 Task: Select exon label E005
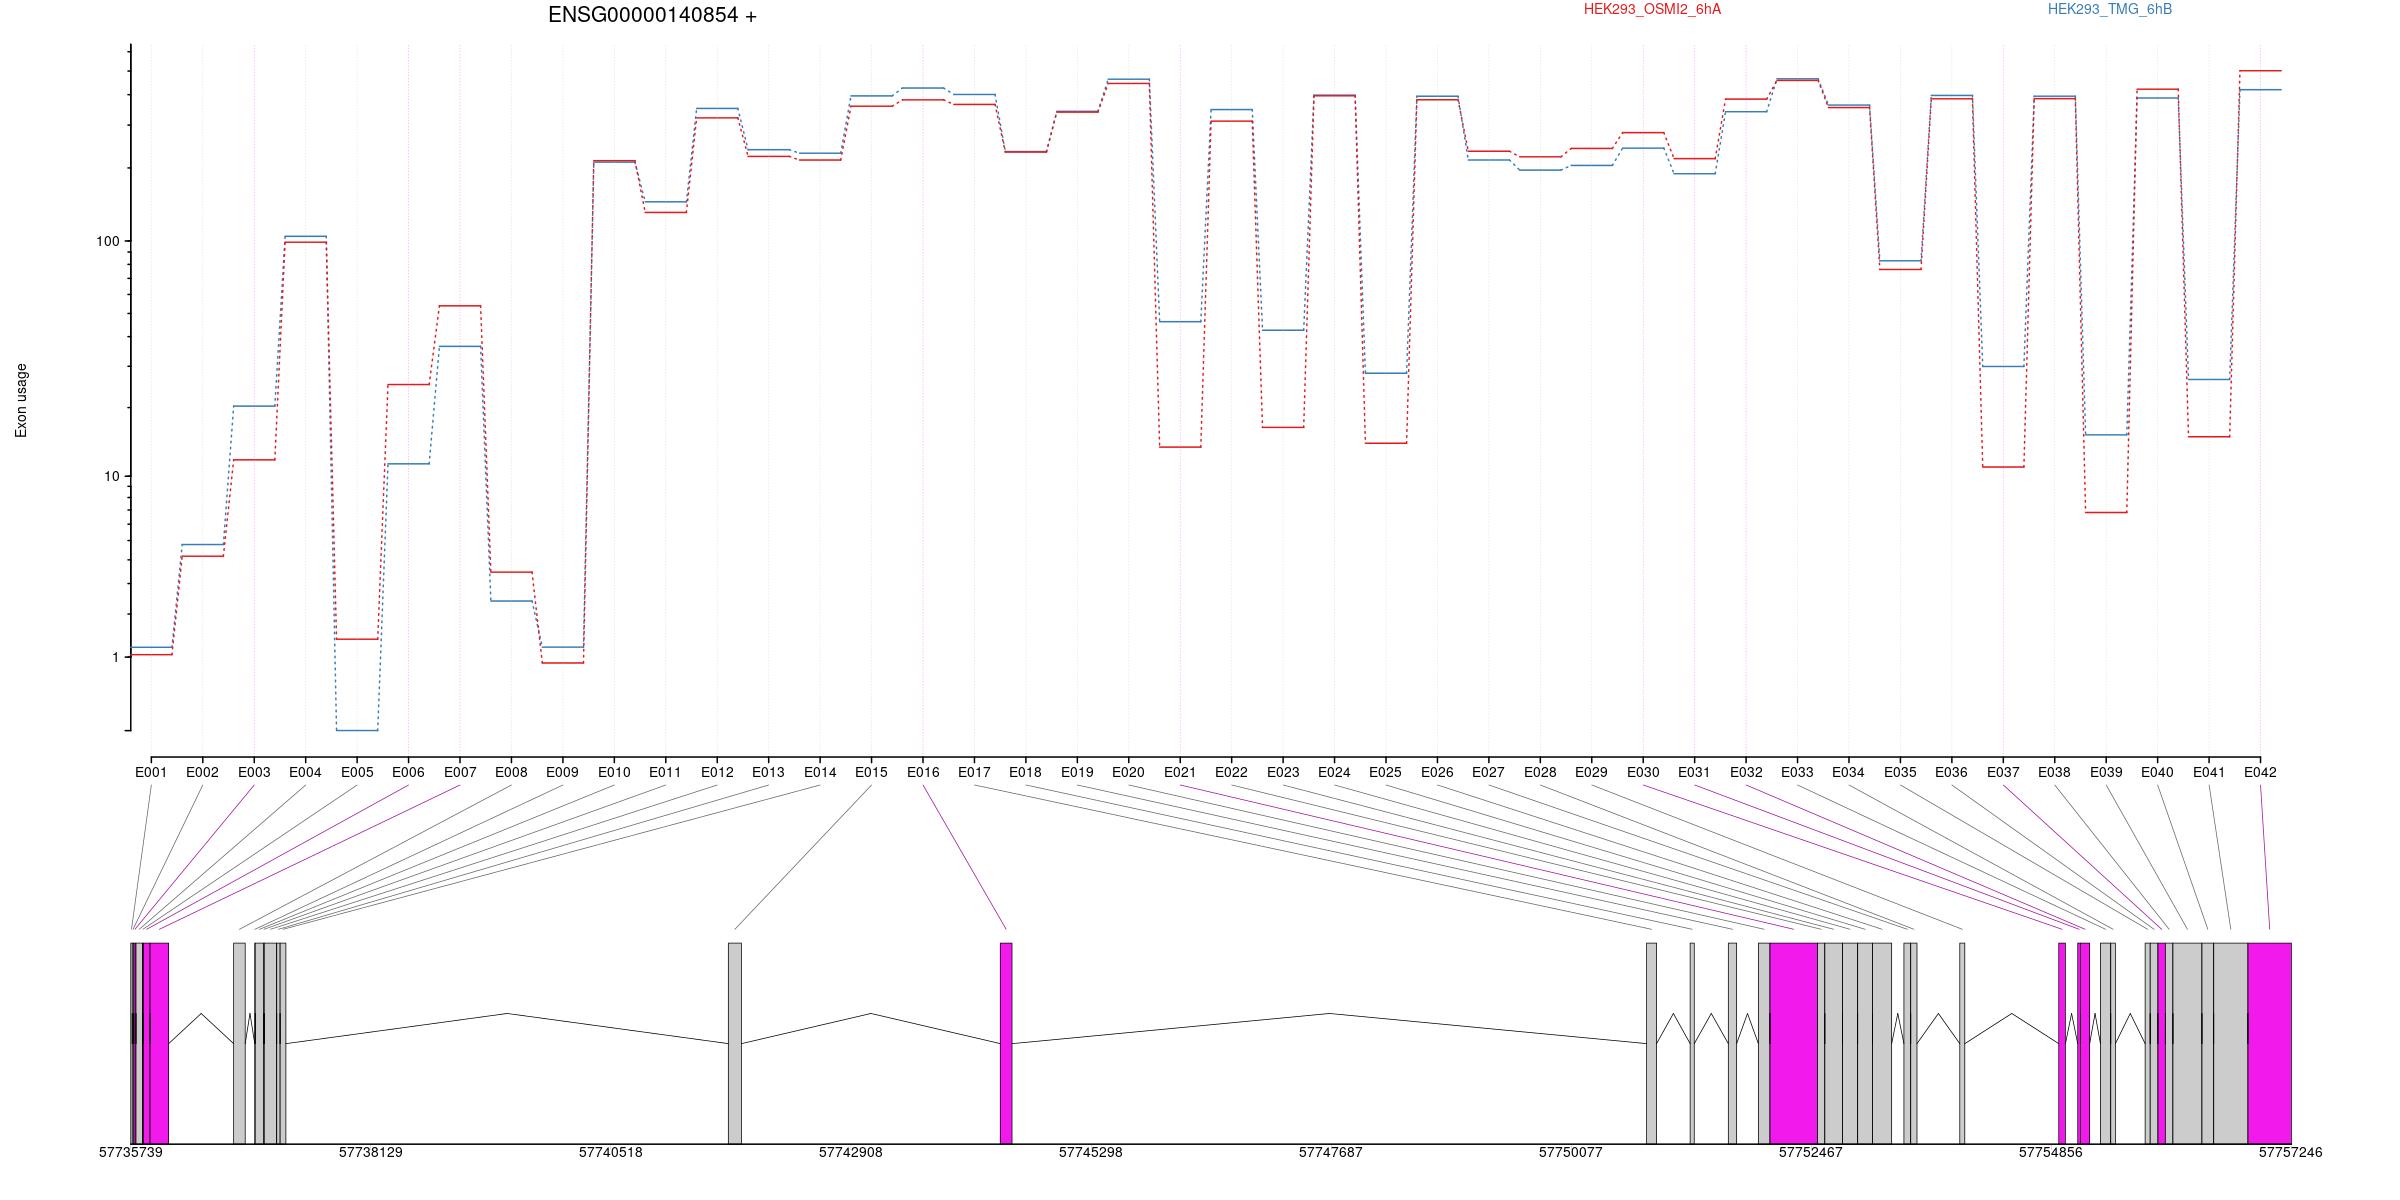tap(357, 772)
